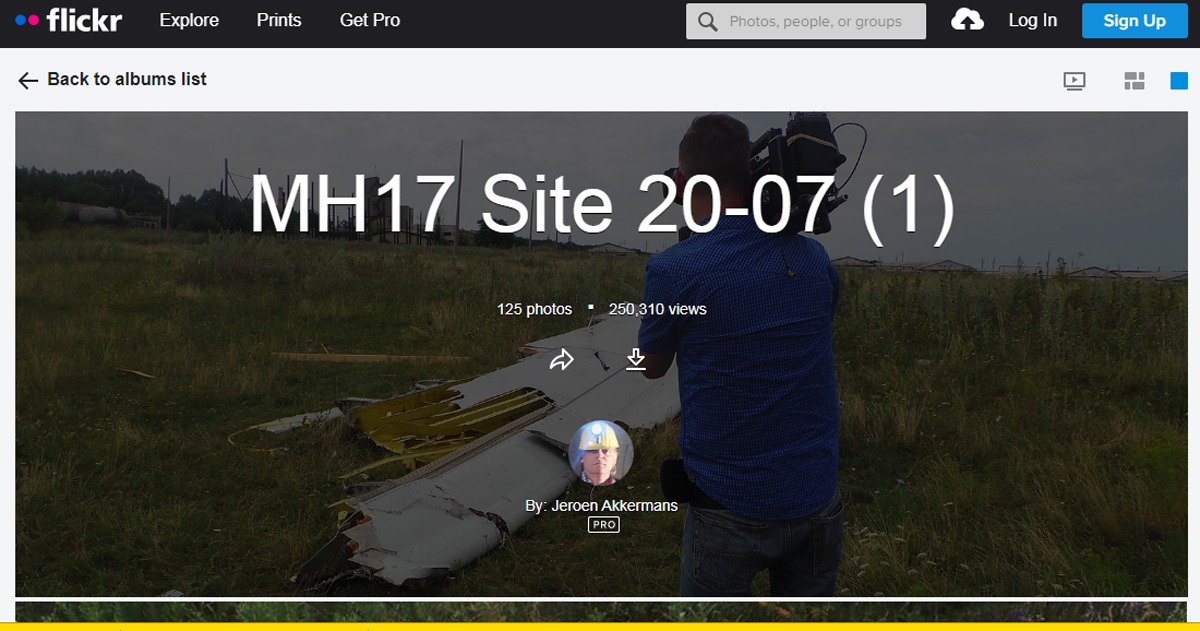
Task: Open the Jeroen Akkermans profile link
Action: coord(615,505)
